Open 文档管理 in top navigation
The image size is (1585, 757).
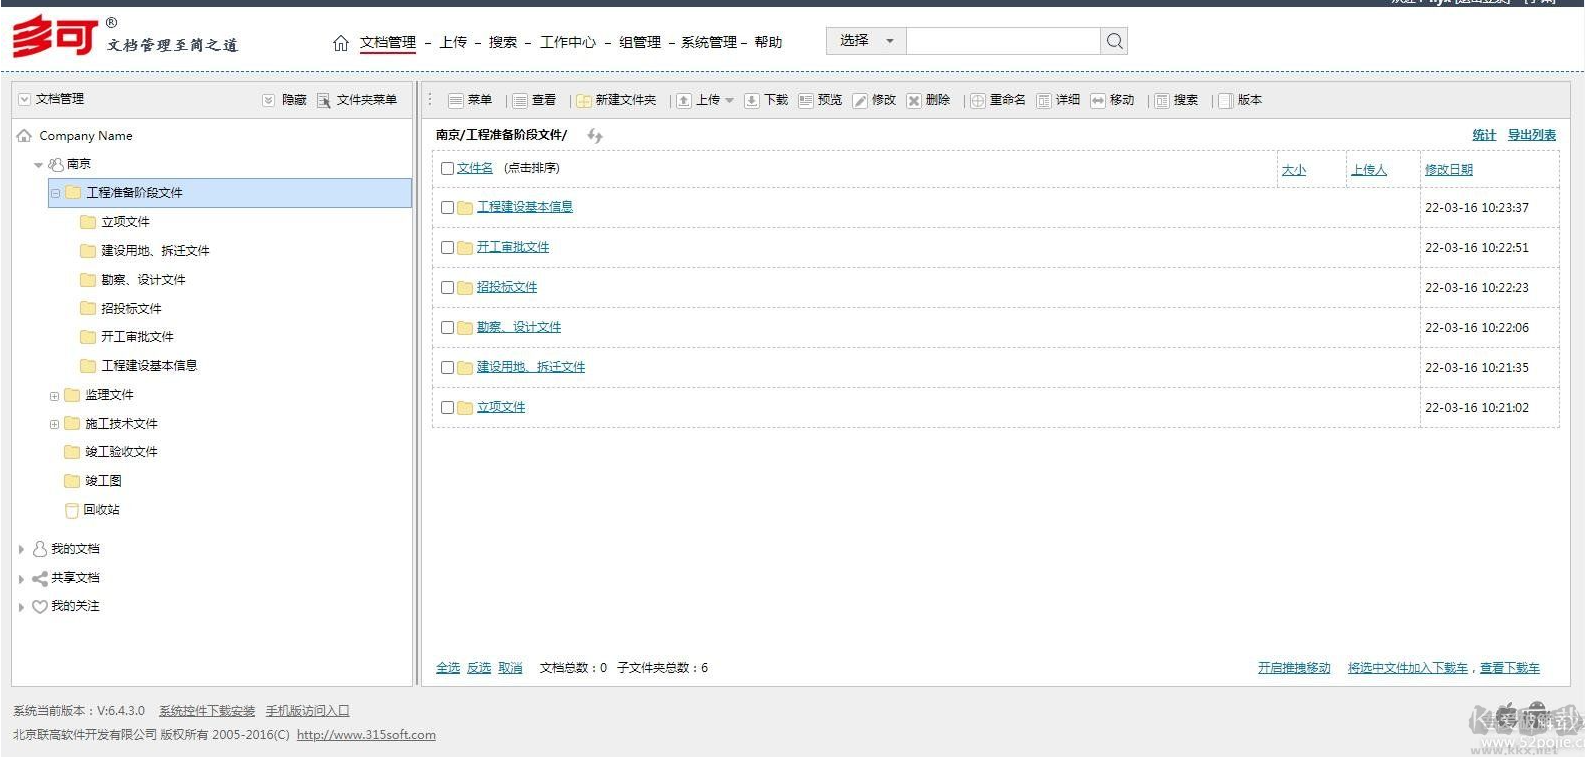pyautogui.click(x=388, y=42)
